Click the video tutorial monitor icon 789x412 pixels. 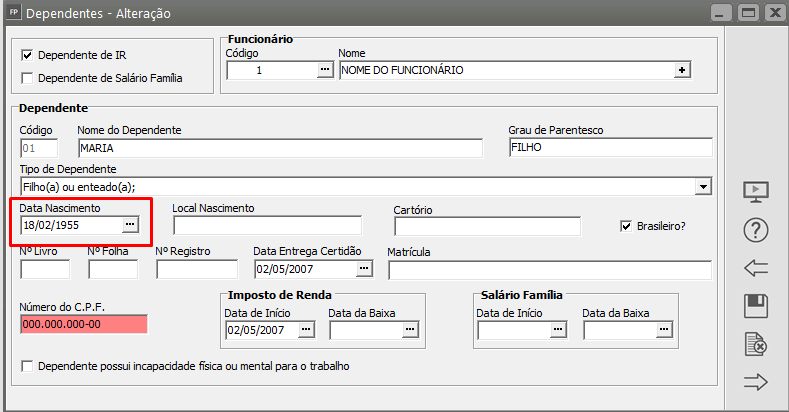pyautogui.click(x=756, y=192)
